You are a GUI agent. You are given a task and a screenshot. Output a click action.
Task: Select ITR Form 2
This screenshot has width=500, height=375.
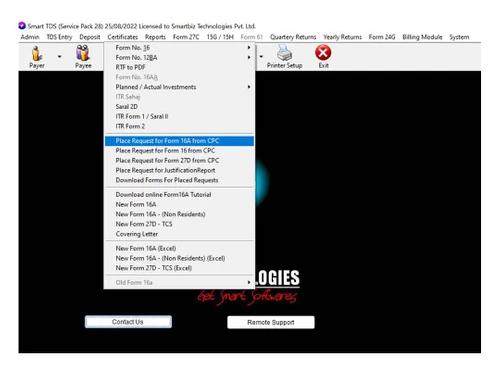[179, 126]
